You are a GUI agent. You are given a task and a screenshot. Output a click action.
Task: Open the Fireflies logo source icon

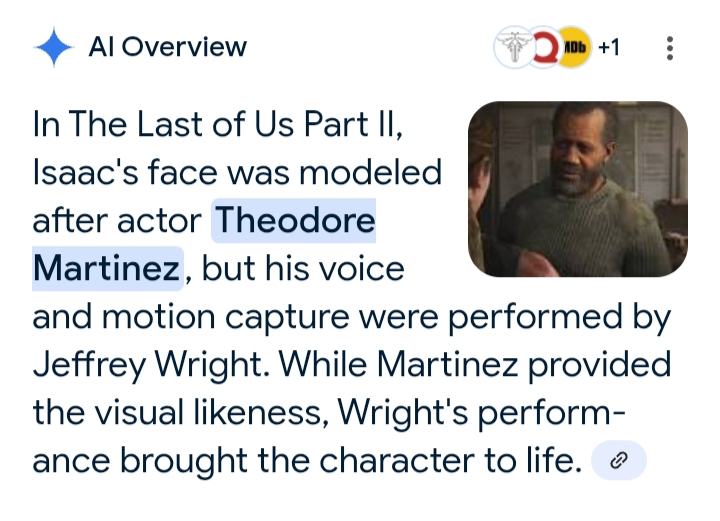coord(515,47)
